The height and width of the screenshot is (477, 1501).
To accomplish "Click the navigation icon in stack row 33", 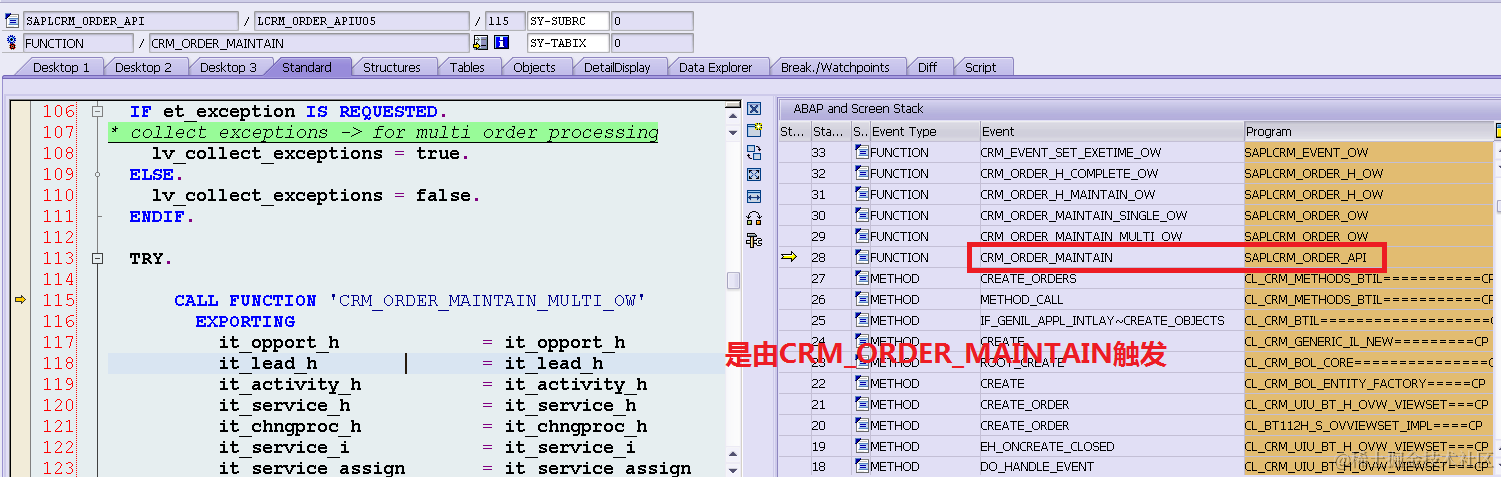I will tap(861, 152).
